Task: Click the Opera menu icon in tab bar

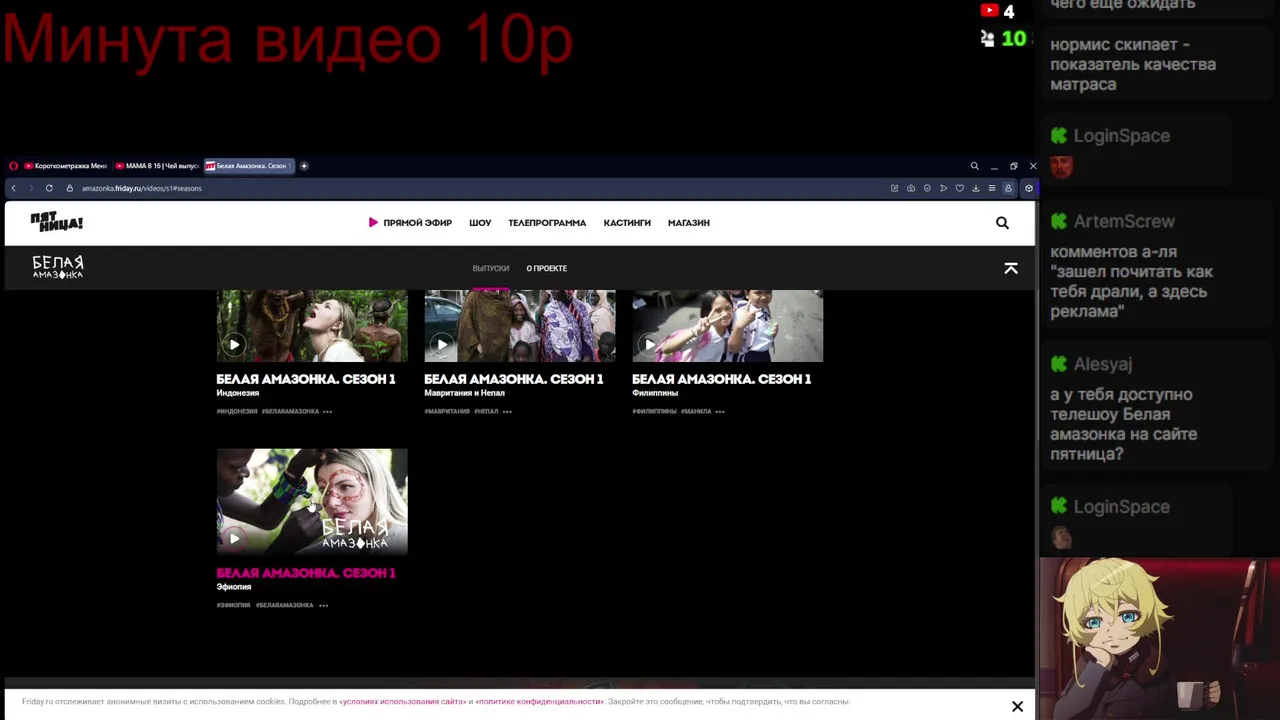Action: click(x=13, y=166)
